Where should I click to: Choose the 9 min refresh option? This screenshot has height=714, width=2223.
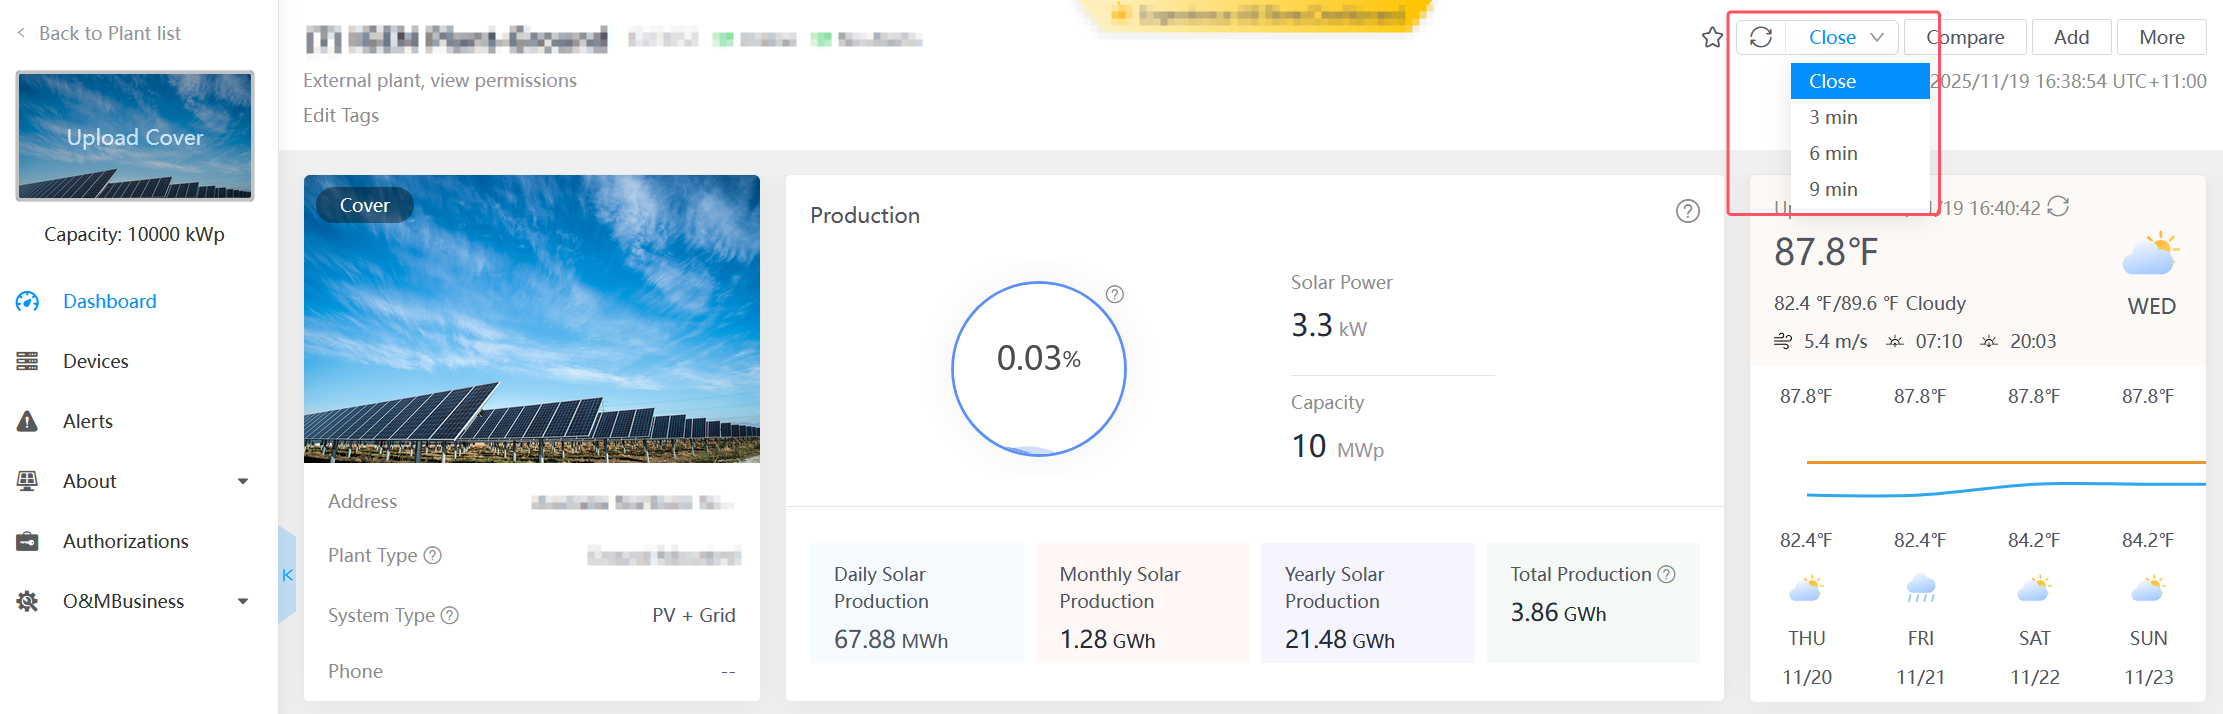1833,189
